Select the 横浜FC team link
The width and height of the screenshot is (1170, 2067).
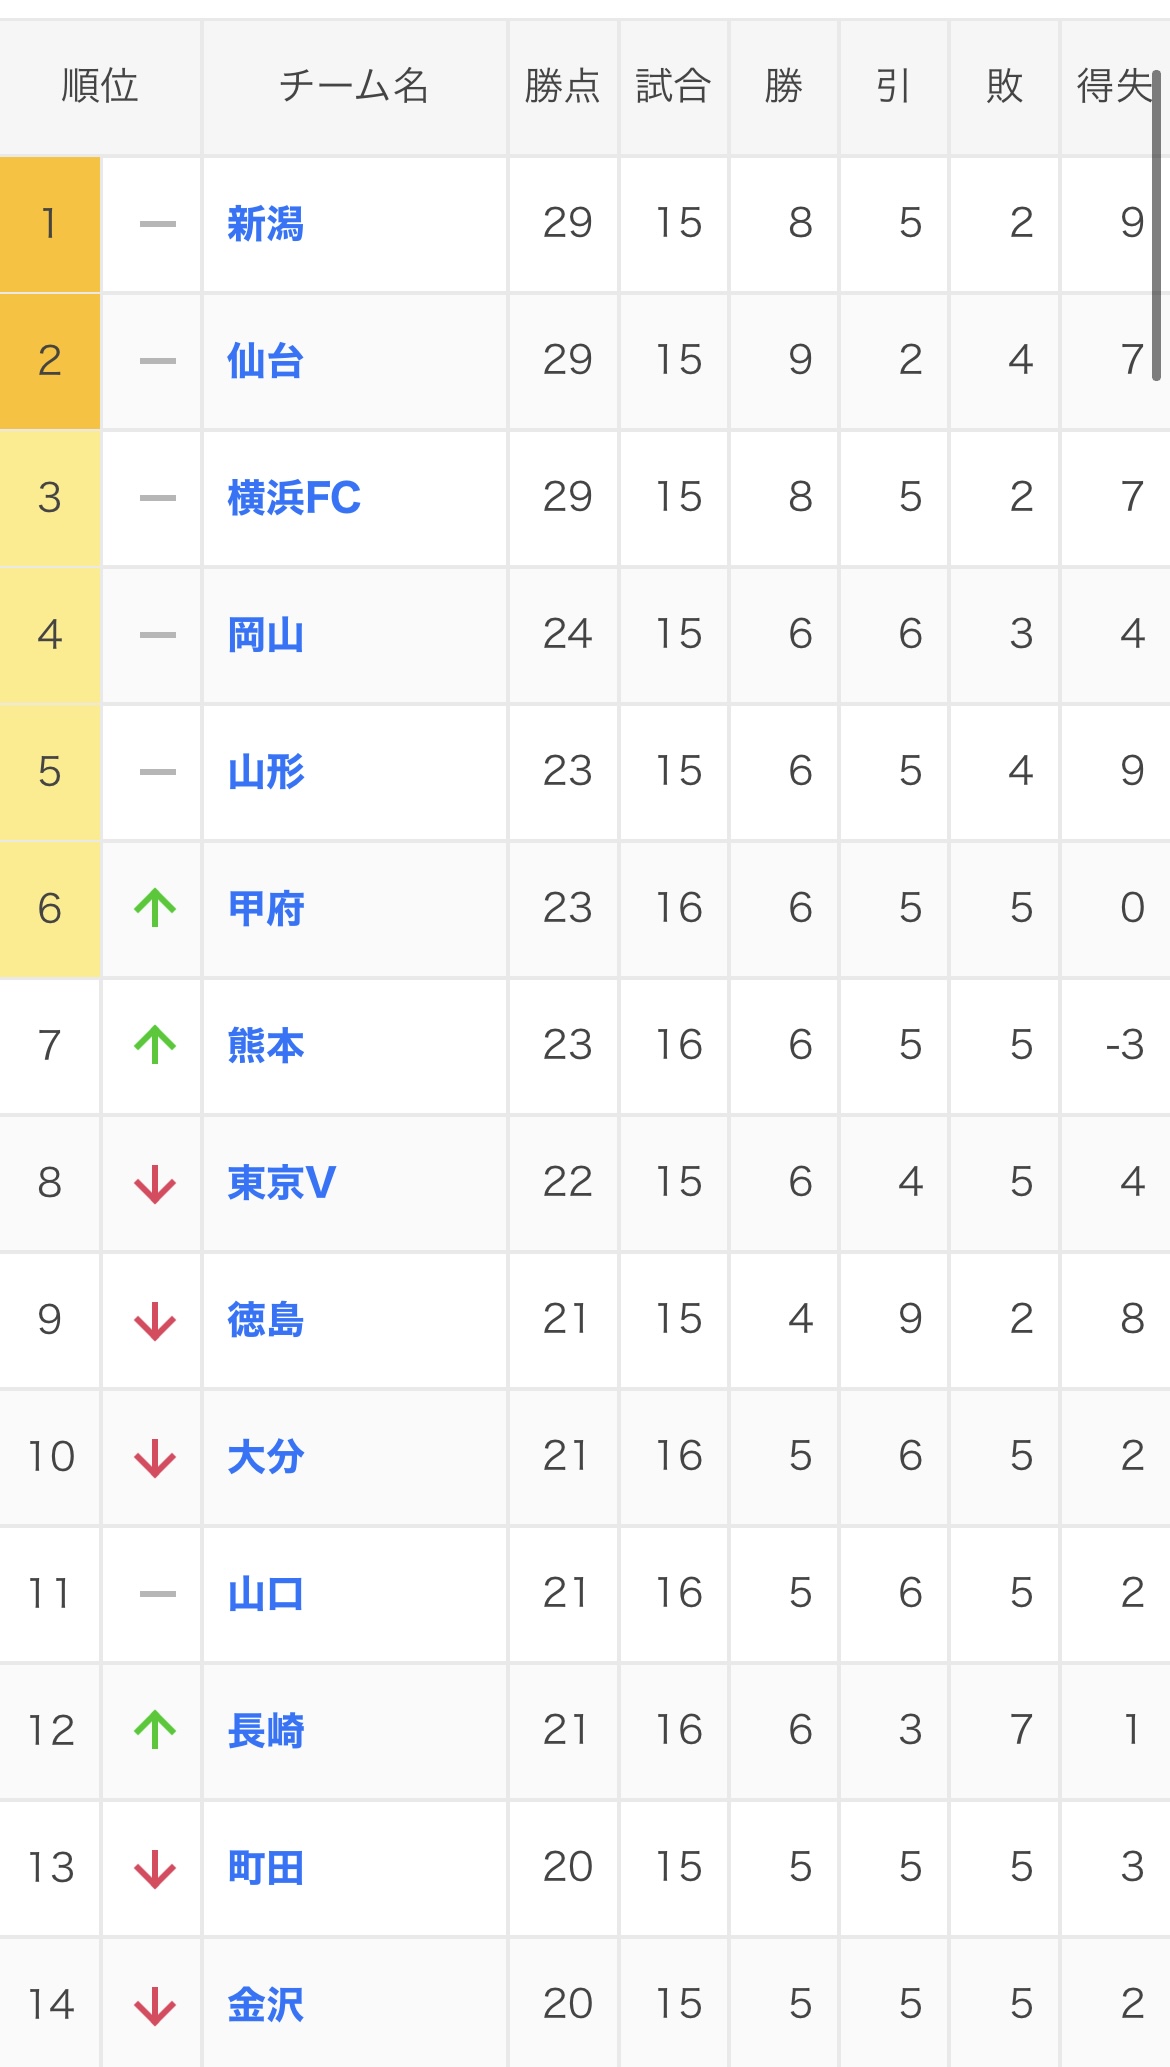pyautogui.click(x=294, y=498)
